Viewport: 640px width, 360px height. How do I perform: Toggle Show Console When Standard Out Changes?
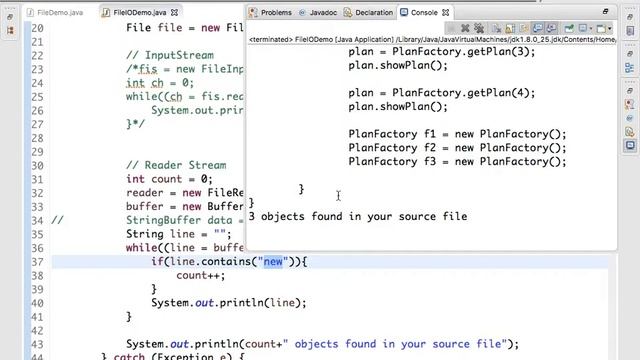[x=538, y=28]
